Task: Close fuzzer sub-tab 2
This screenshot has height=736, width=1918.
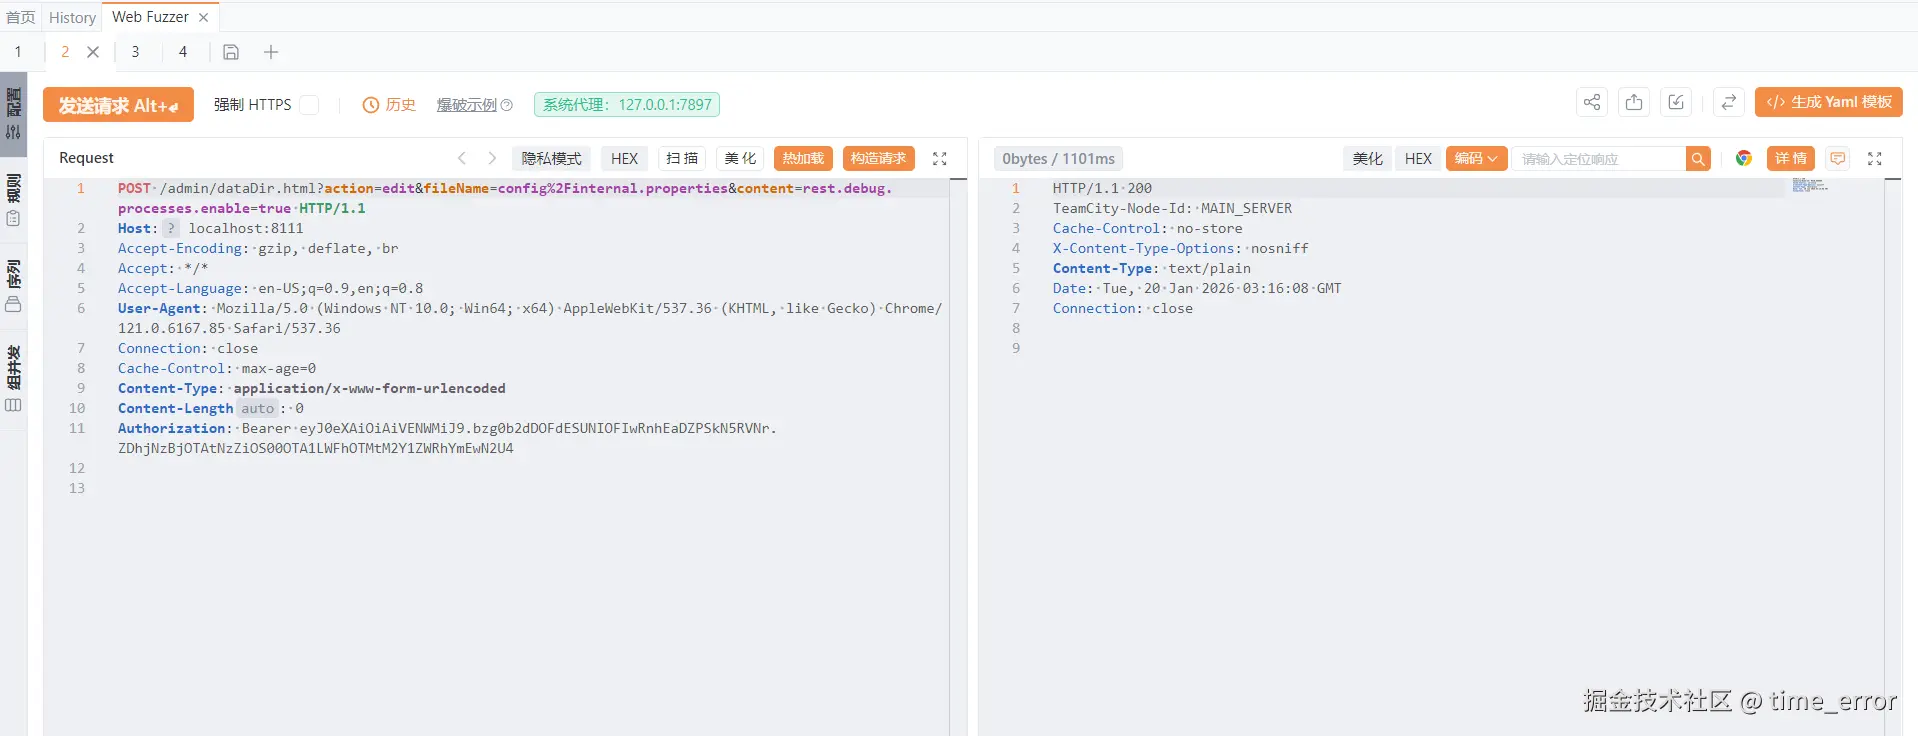Action: click(93, 52)
